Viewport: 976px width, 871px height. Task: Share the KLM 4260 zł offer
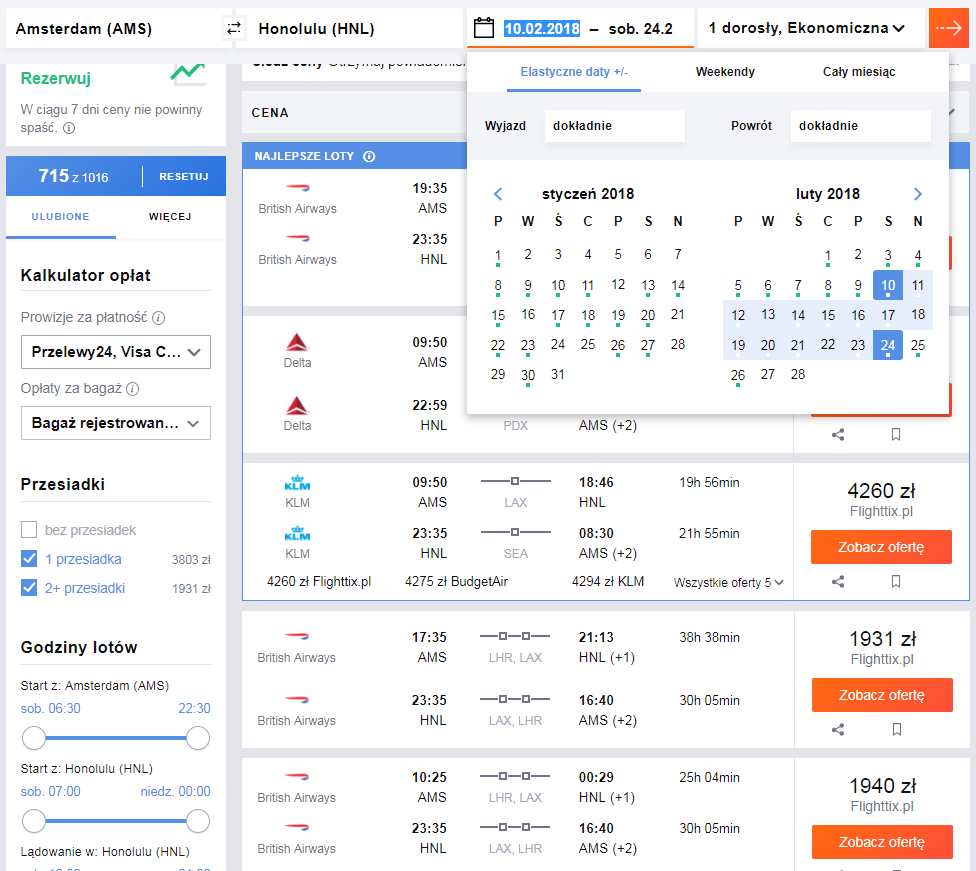tap(838, 581)
